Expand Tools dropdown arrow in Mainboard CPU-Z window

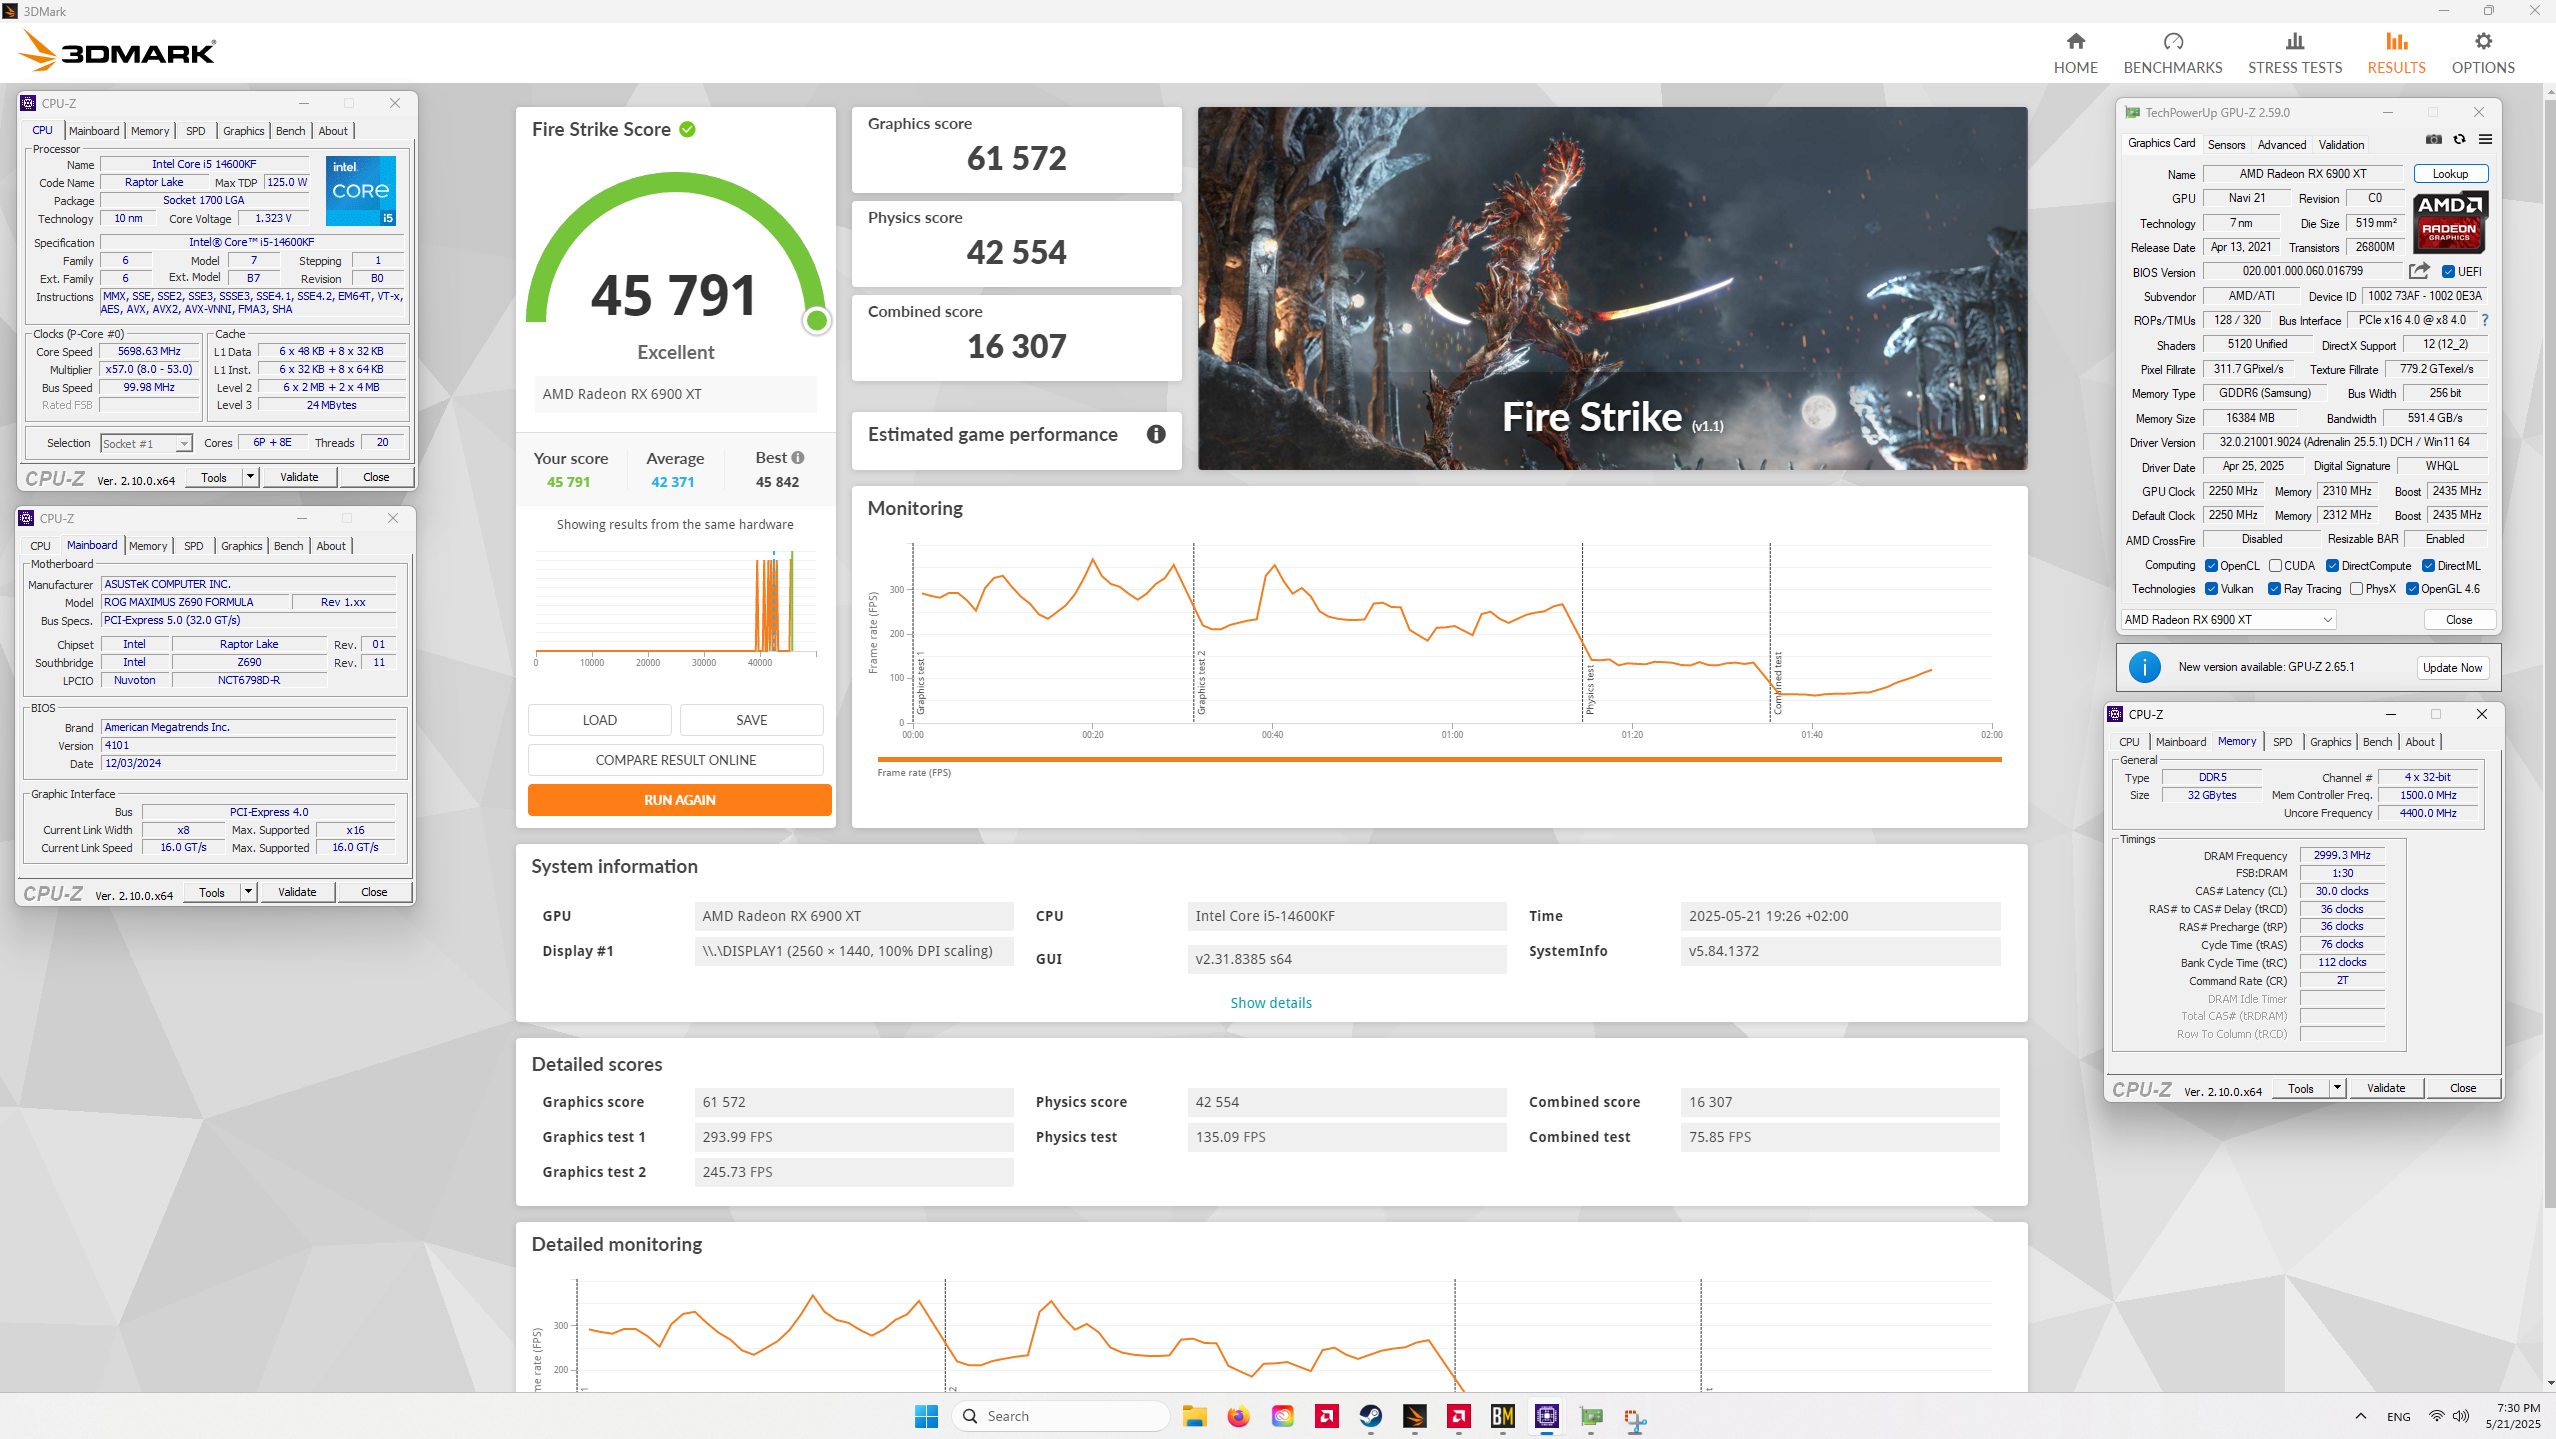coord(248,892)
